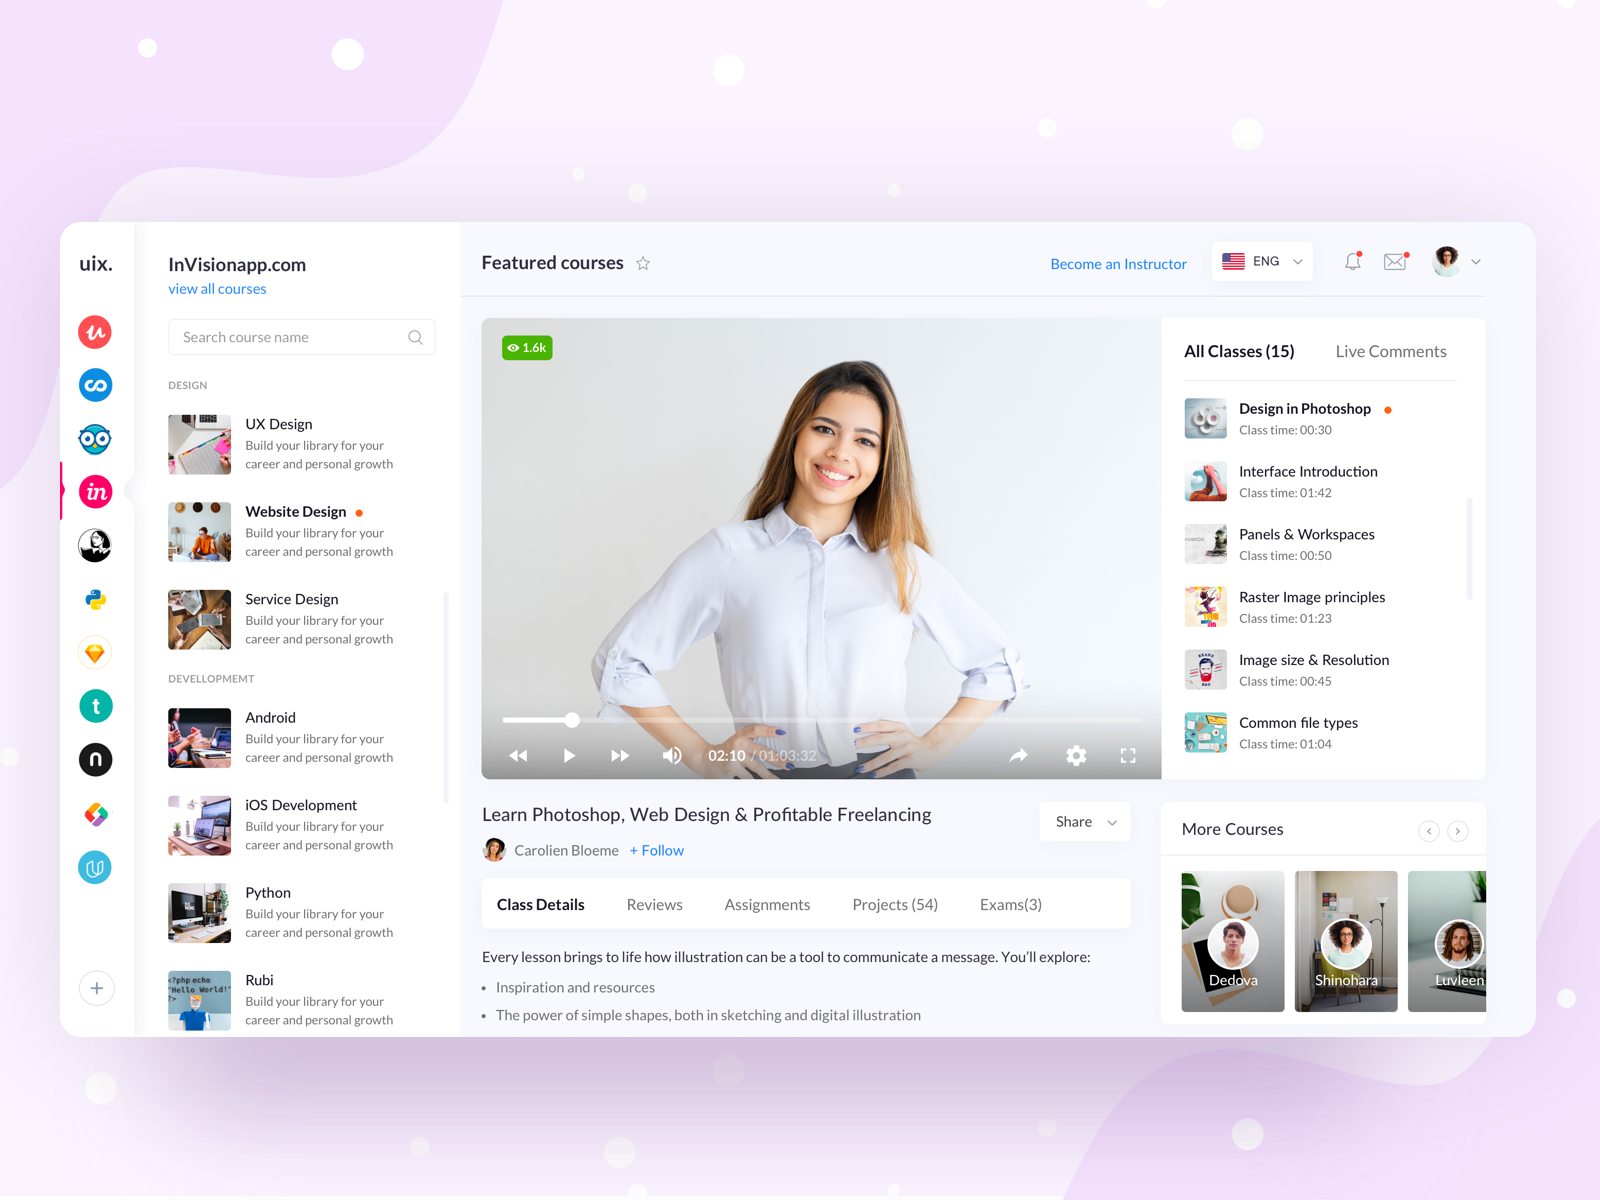This screenshot has width=1600, height=1200.
Task: Click the search magnifier icon
Action: click(415, 337)
